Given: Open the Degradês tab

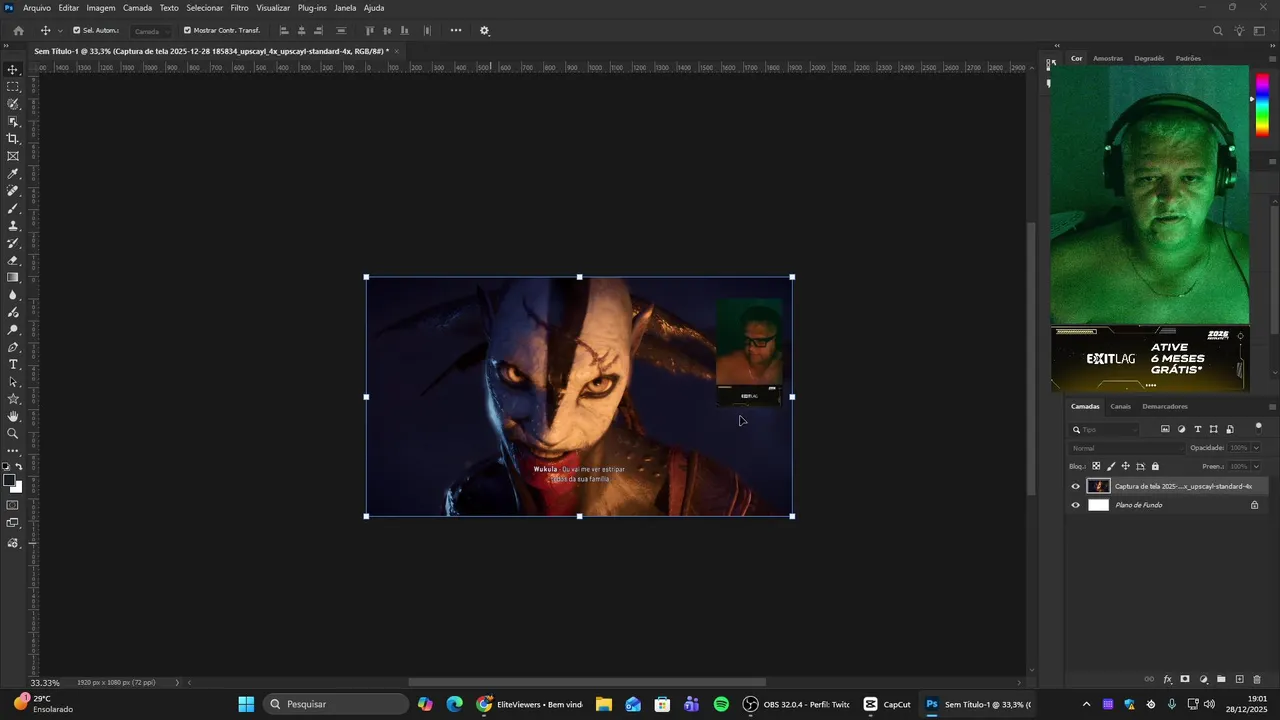Looking at the screenshot, I should pyautogui.click(x=1149, y=58).
